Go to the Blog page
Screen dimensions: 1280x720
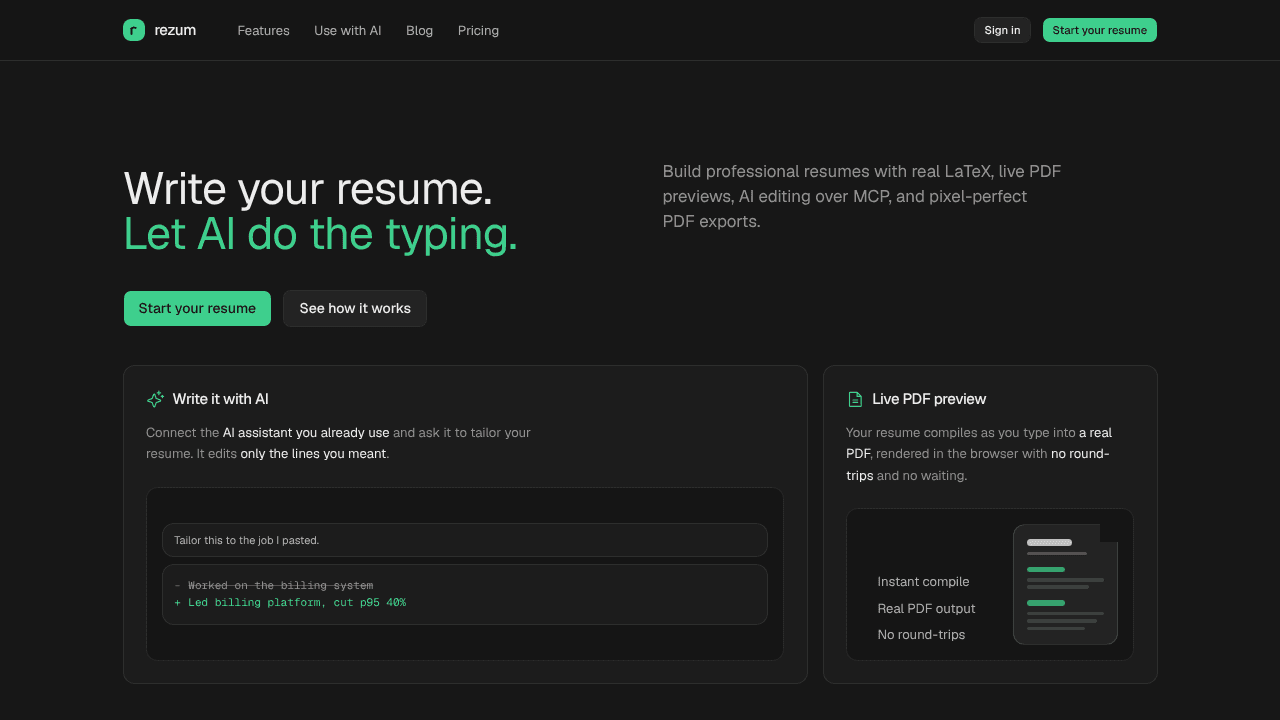point(420,30)
